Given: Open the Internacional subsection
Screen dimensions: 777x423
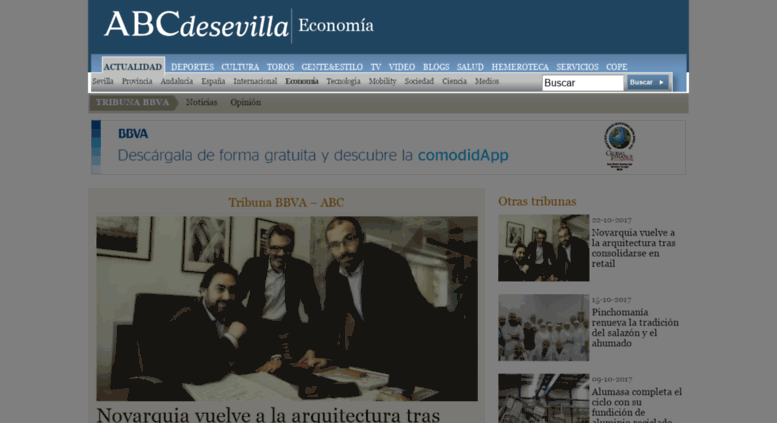Looking at the screenshot, I should (x=255, y=81).
